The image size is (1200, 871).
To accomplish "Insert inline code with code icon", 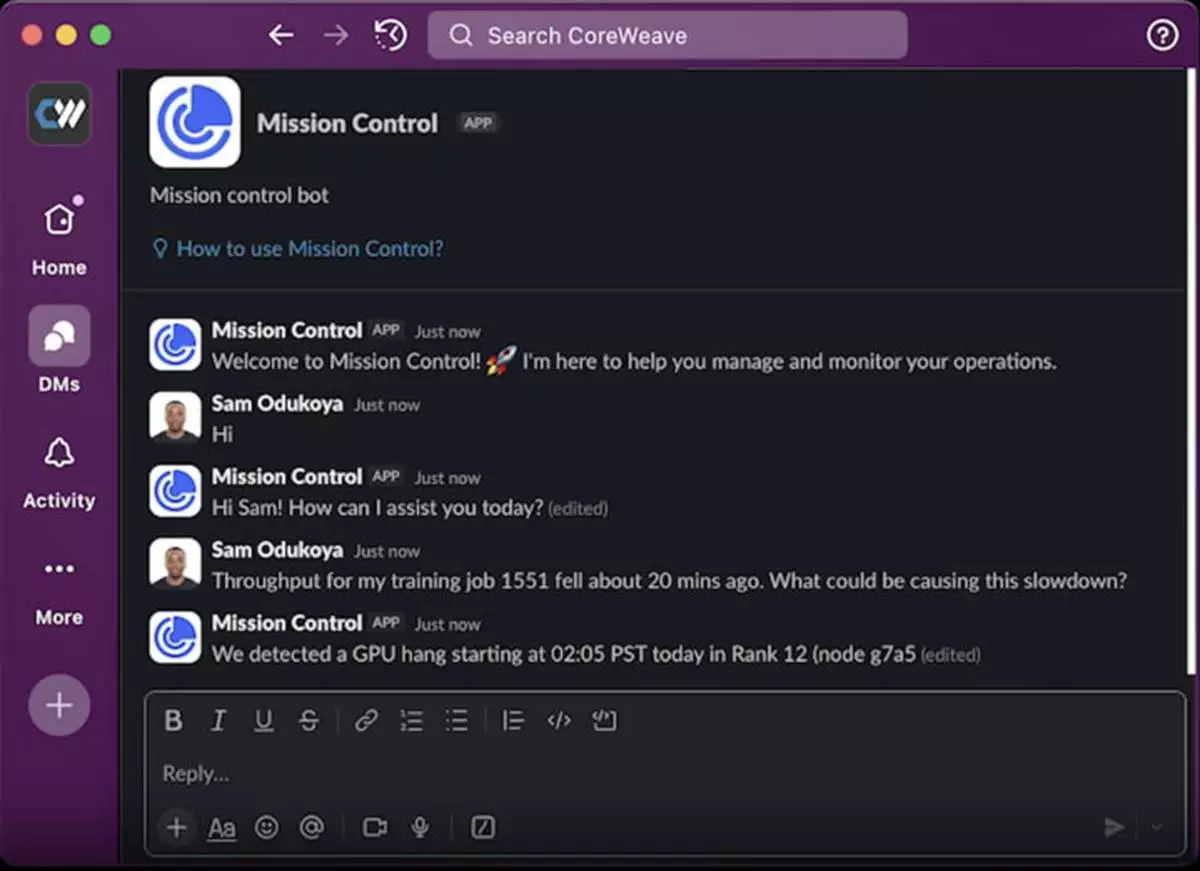I will coord(559,720).
